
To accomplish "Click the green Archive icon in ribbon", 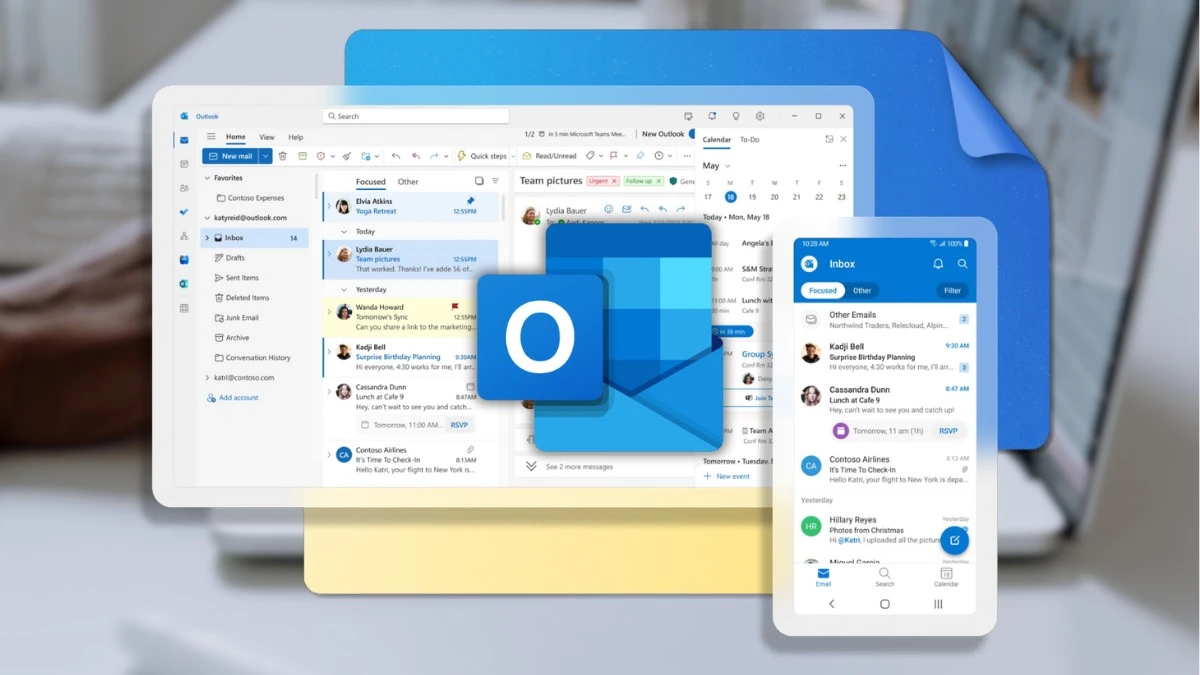I will 302,156.
